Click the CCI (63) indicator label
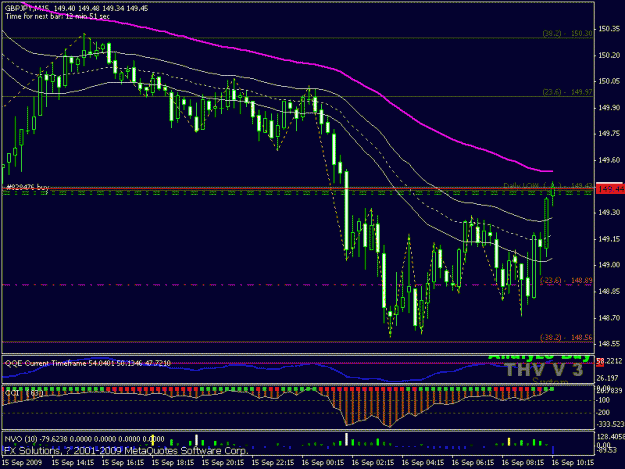The height and width of the screenshot is (469, 625). 24,393
